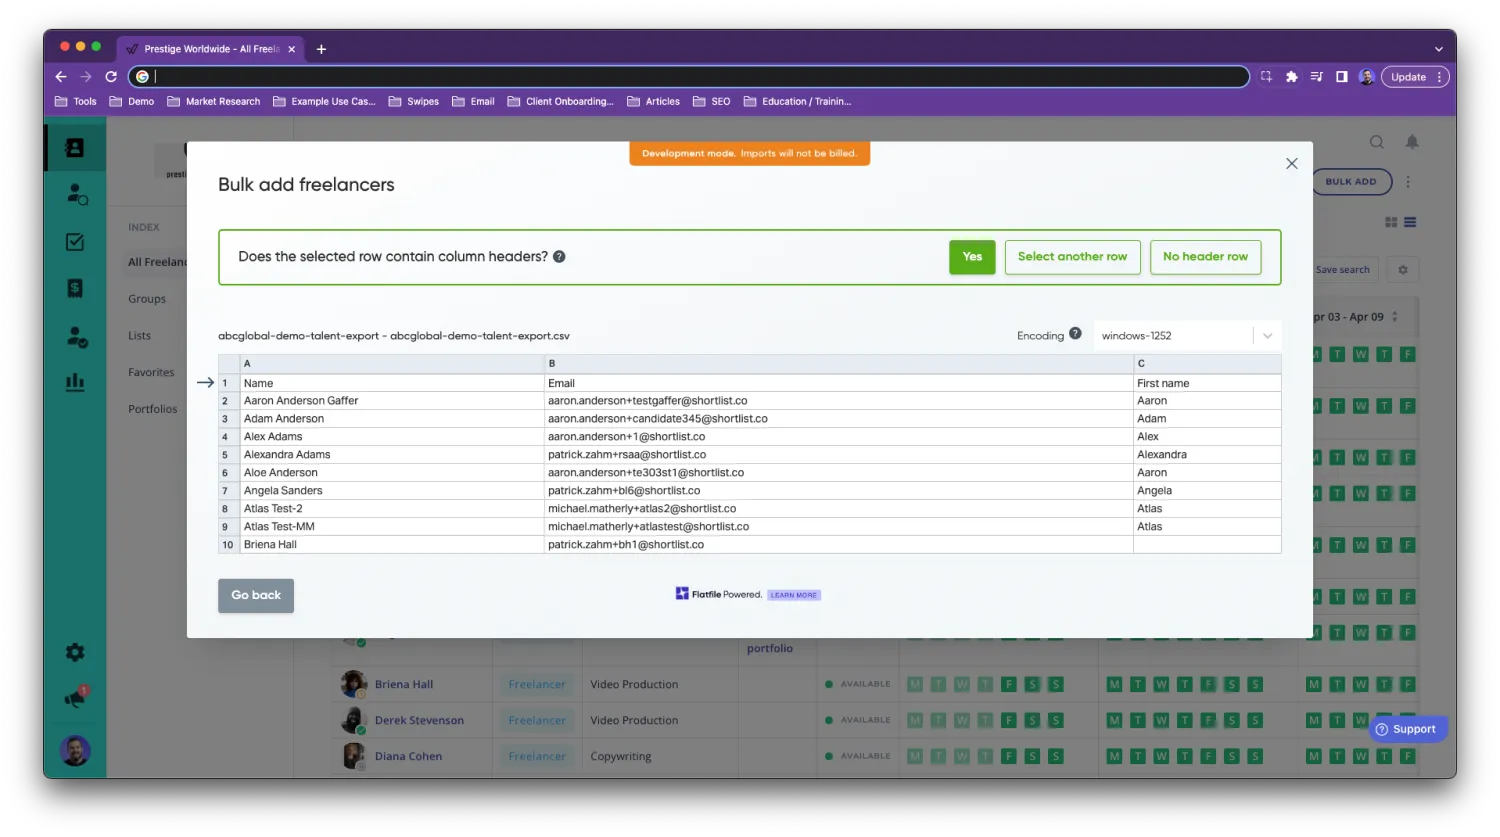Click the announcements megaphone icon in sidebar
Image resolution: width=1500 pixels, height=837 pixels.
[x=74, y=698]
